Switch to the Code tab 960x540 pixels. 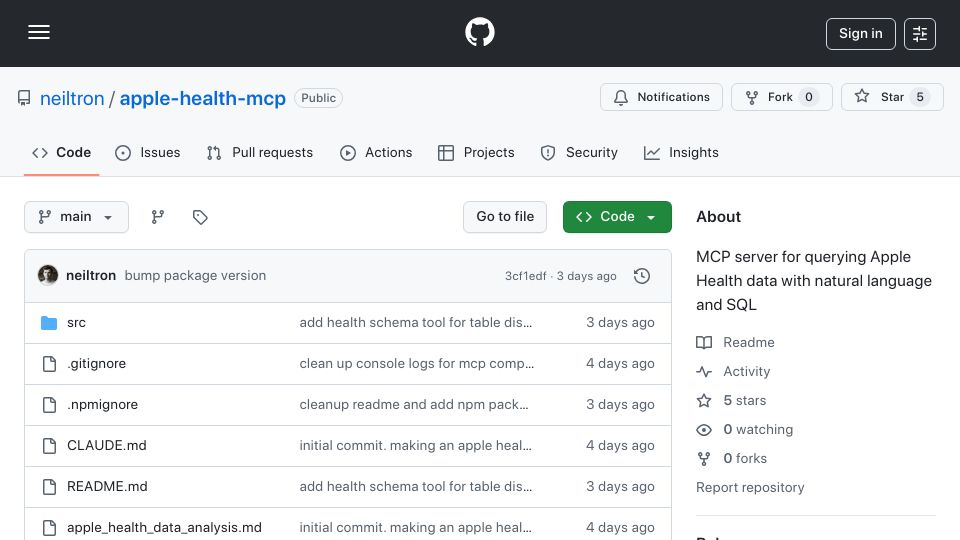click(x=61, y=152)
